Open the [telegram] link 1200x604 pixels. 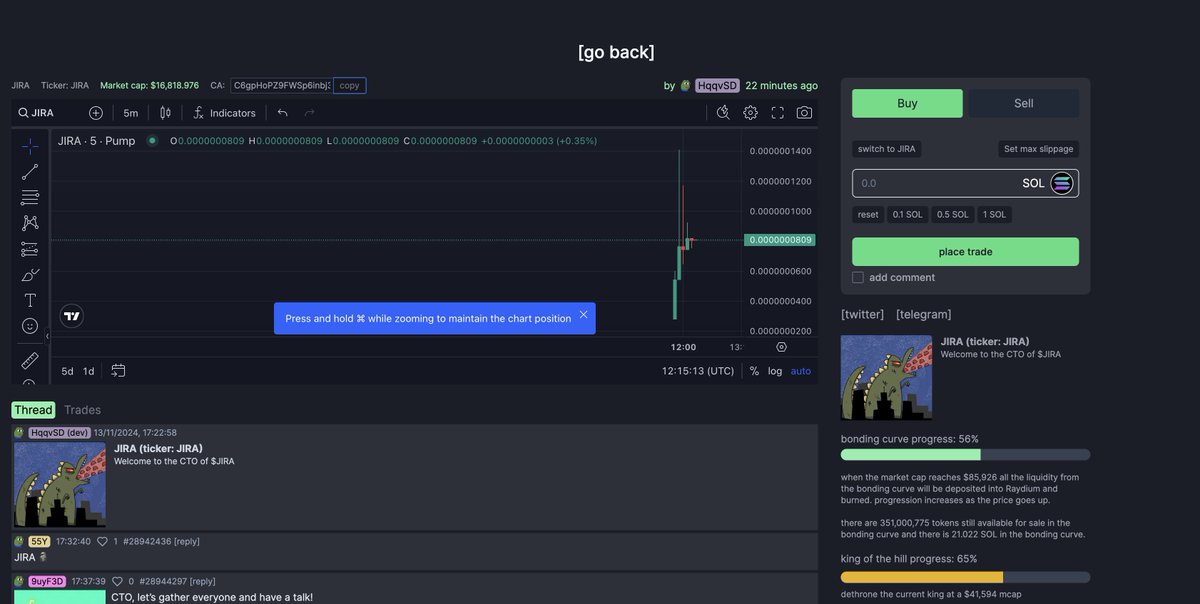pyautogui.click(x=924, y=314)
